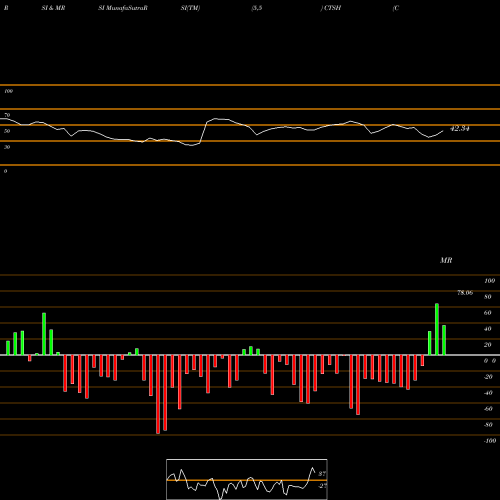Click the 'SI MunafaSutraR' header label
Viewport: 500px width, 500px height.
[x=123, y=8]
